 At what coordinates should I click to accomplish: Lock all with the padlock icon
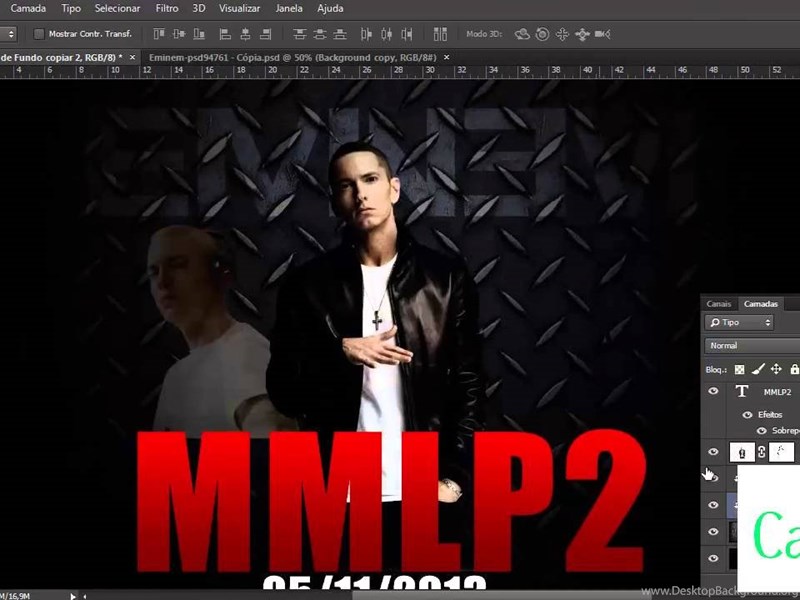click(x=794, y=369)
